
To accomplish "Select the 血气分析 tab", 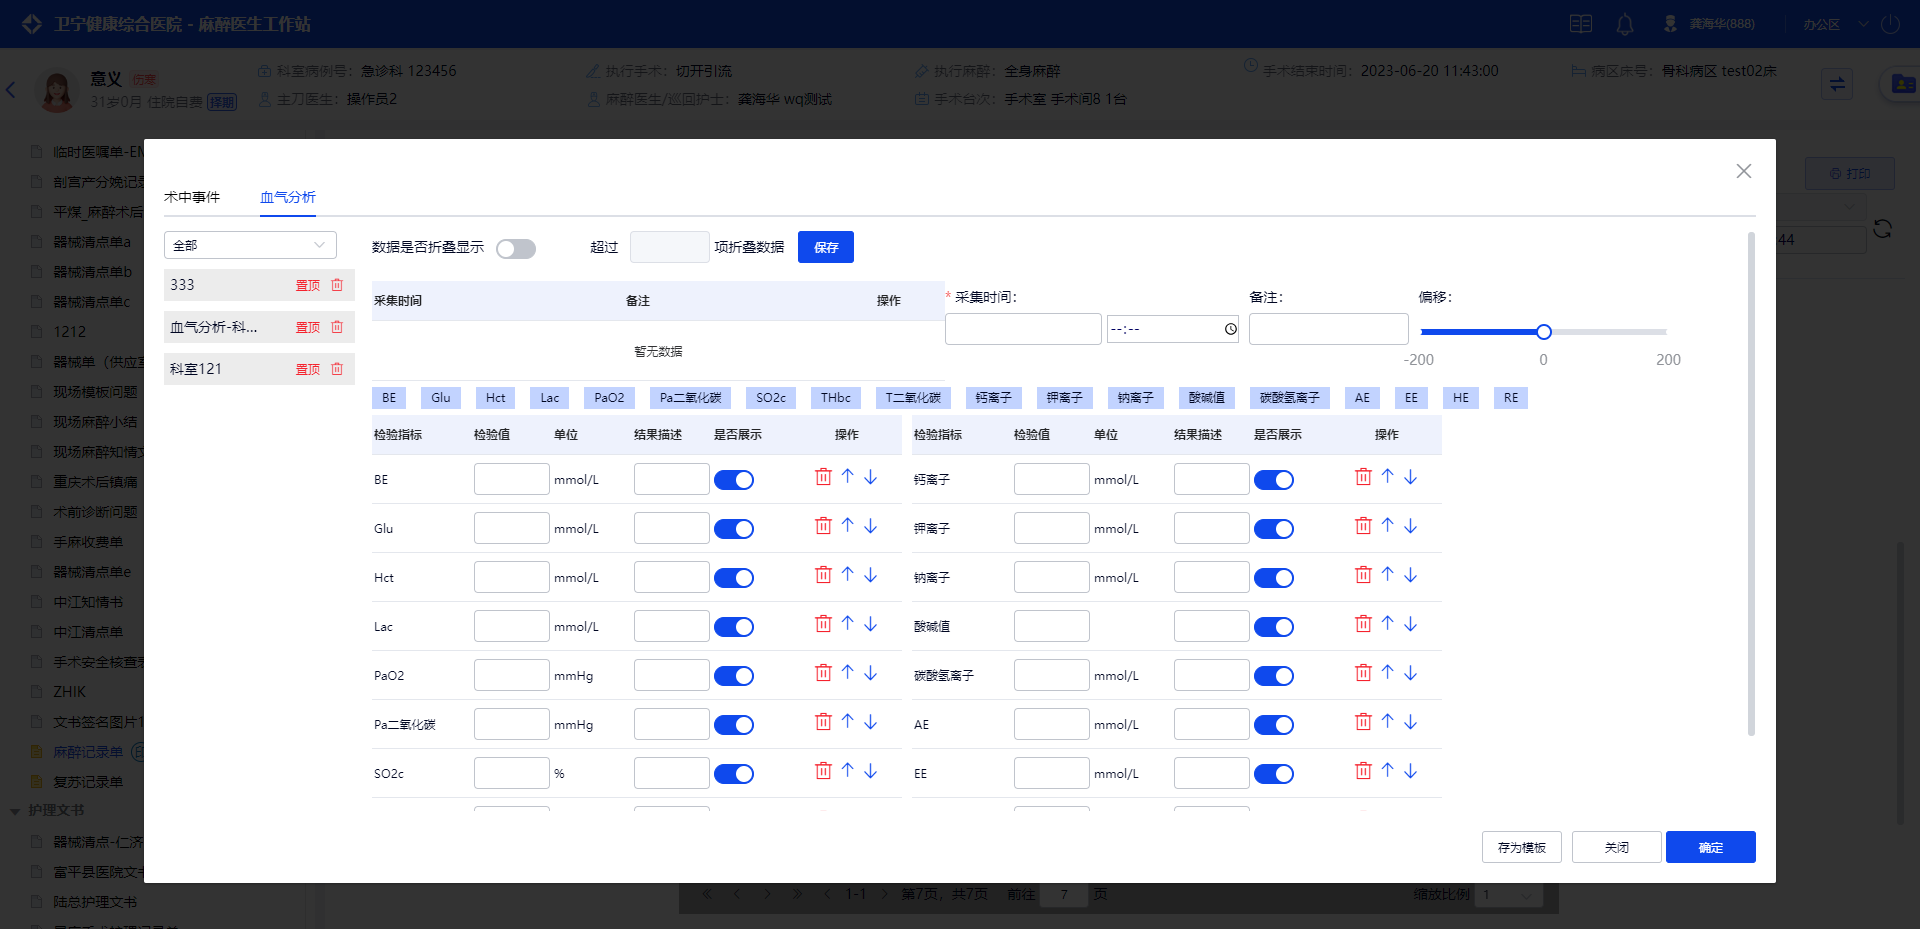I will click(x=288, y=197).
